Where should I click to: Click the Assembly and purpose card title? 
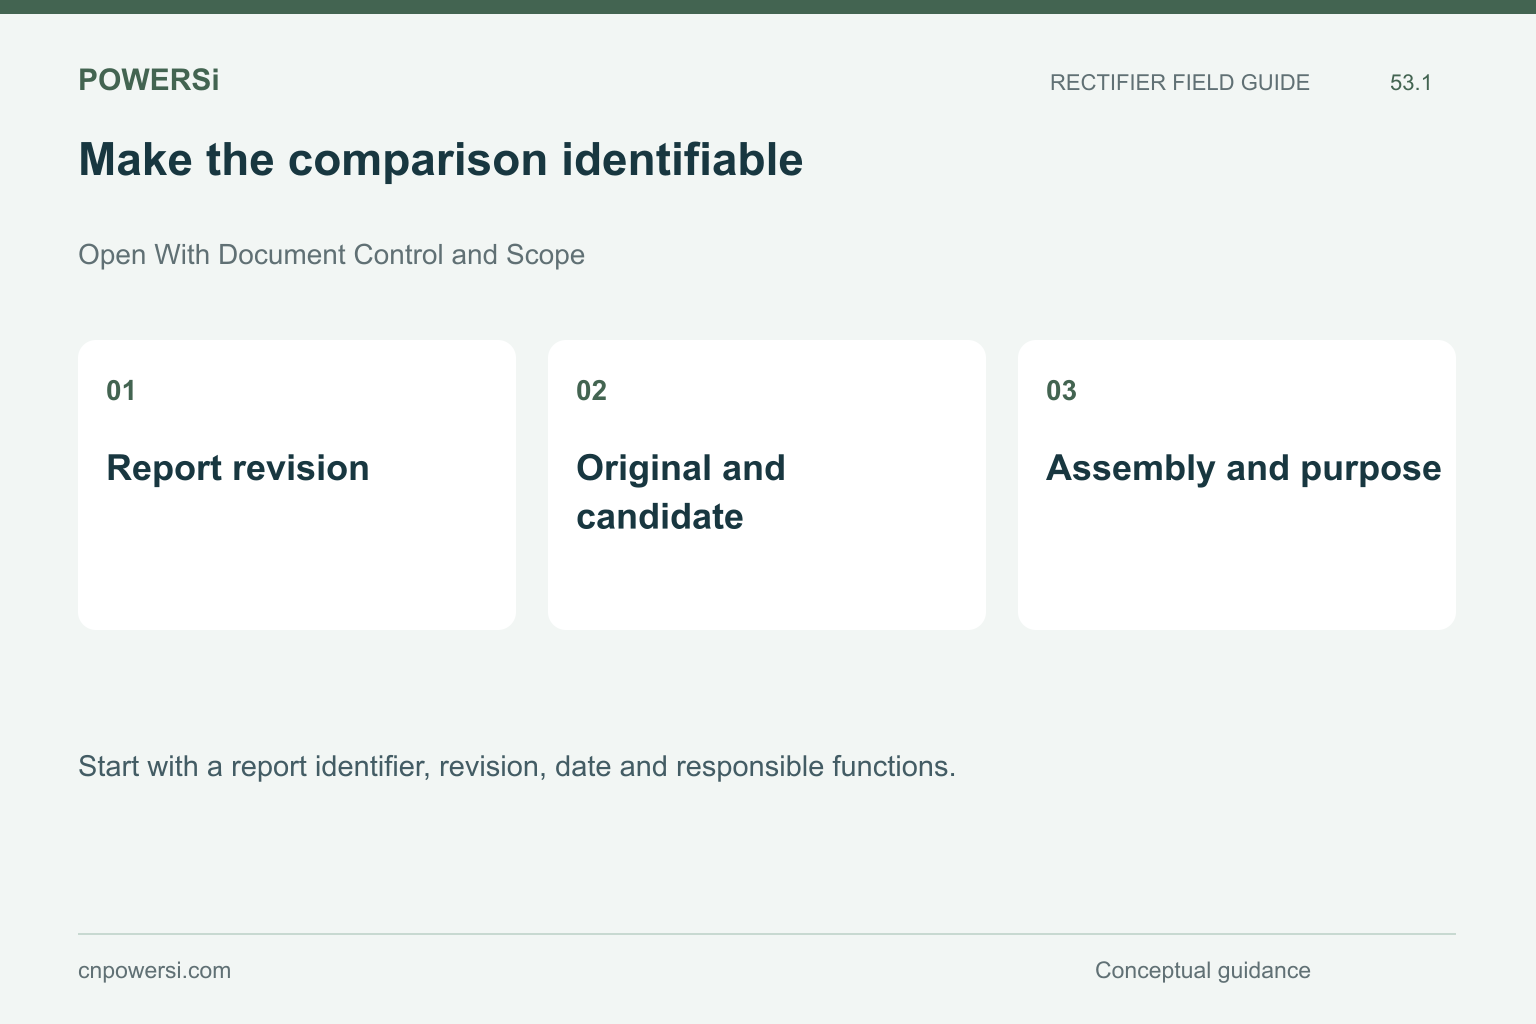click(1244, 468)
